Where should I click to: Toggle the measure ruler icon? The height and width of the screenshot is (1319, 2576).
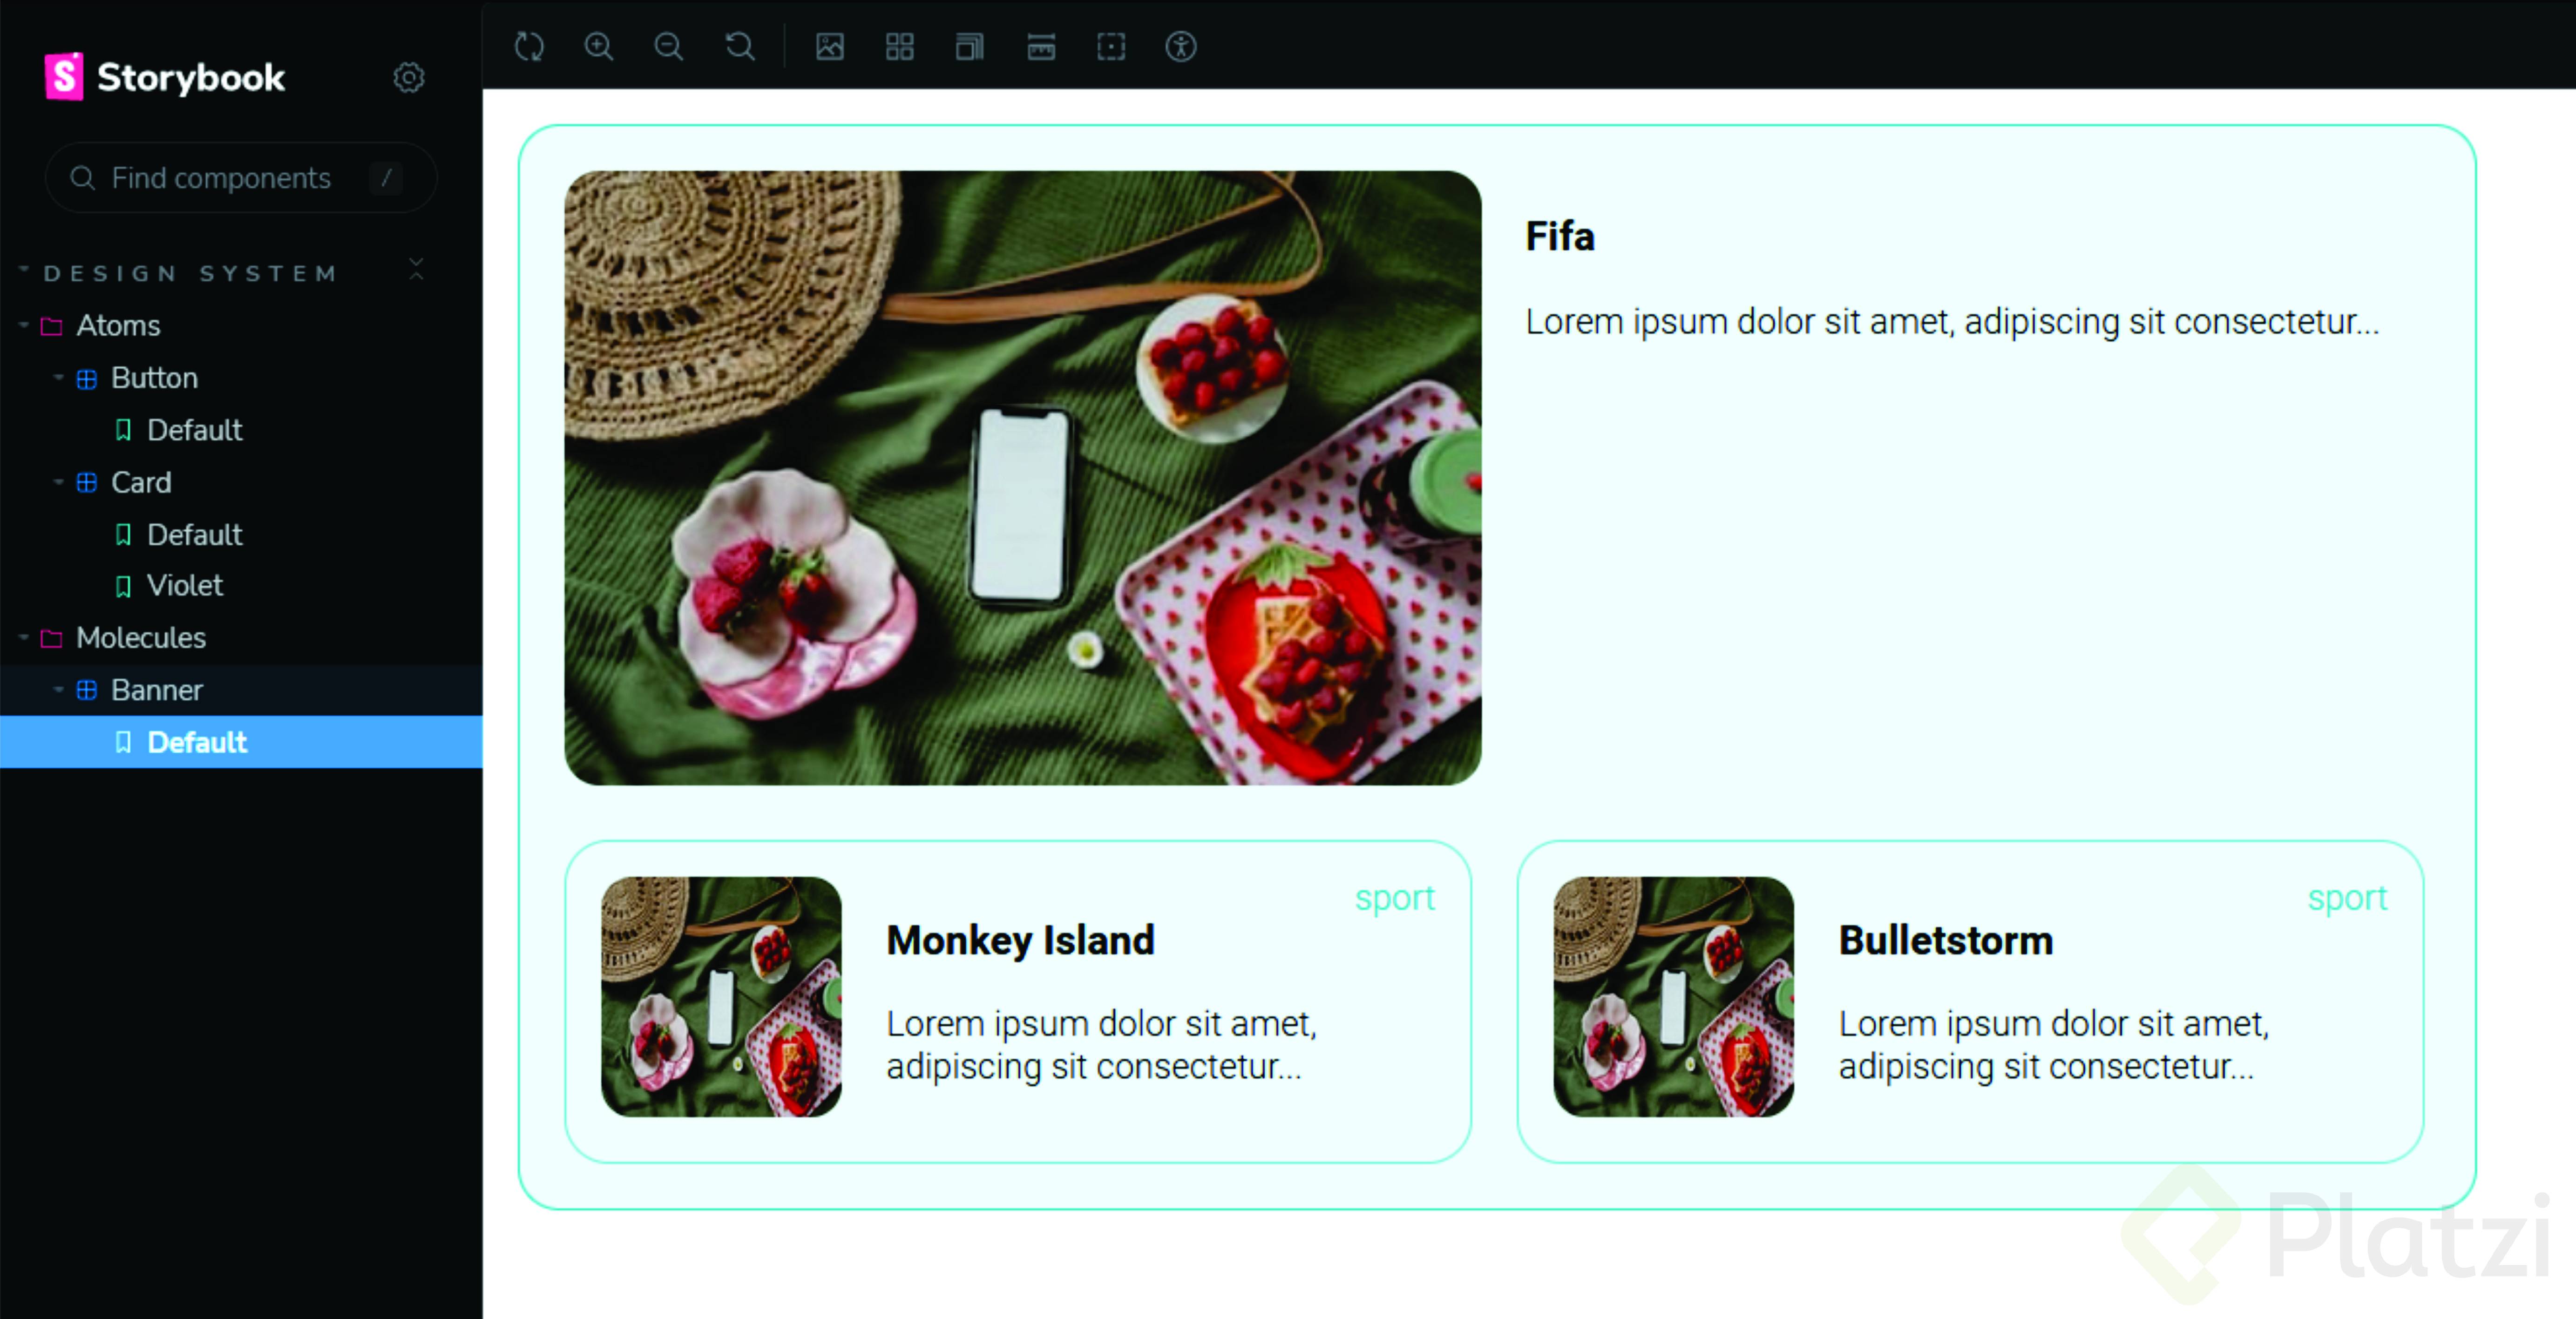click(1041, 47)
